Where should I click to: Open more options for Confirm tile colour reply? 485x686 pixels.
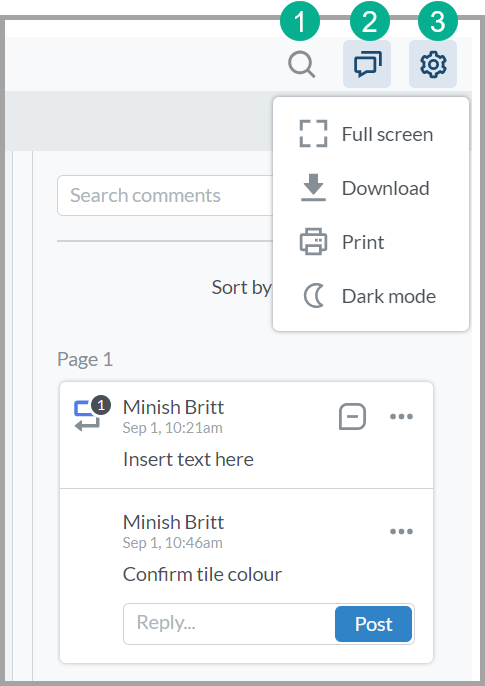click(x=401, y=532)
